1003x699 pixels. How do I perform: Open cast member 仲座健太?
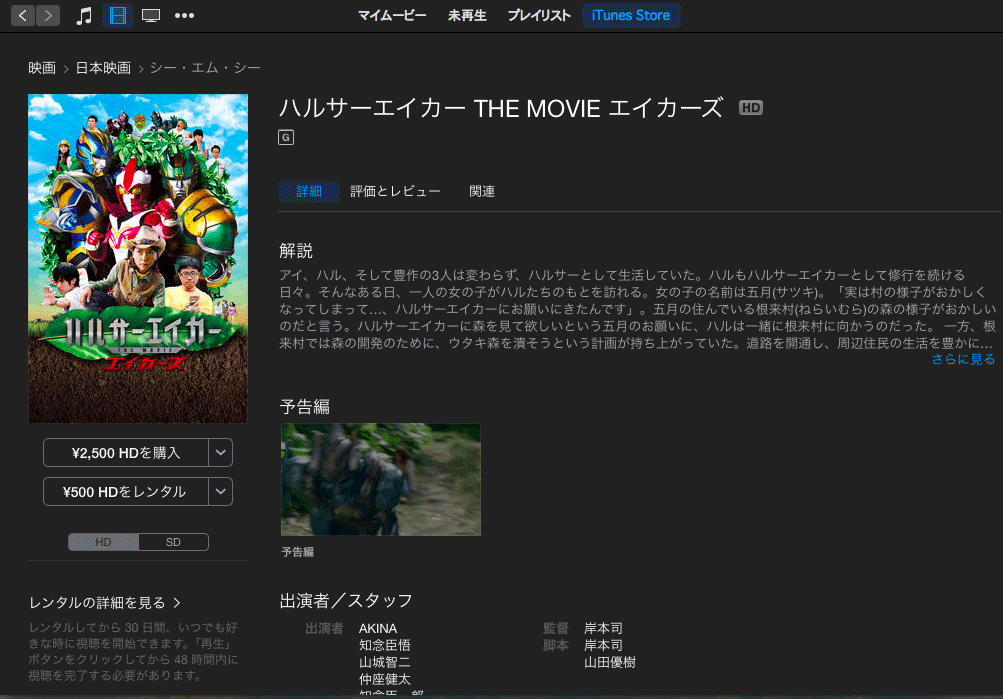point(385,679)
